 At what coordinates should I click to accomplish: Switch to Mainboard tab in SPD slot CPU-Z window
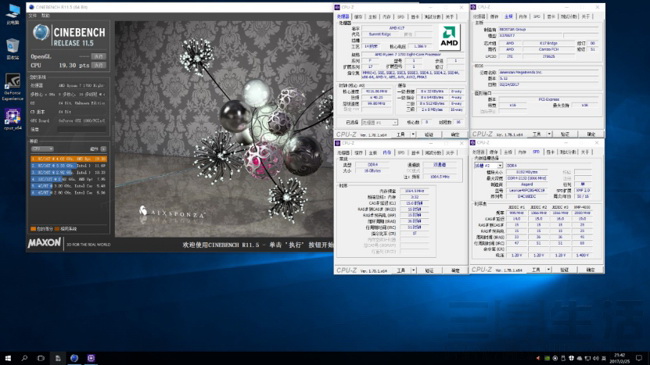[x=508, y=152]
